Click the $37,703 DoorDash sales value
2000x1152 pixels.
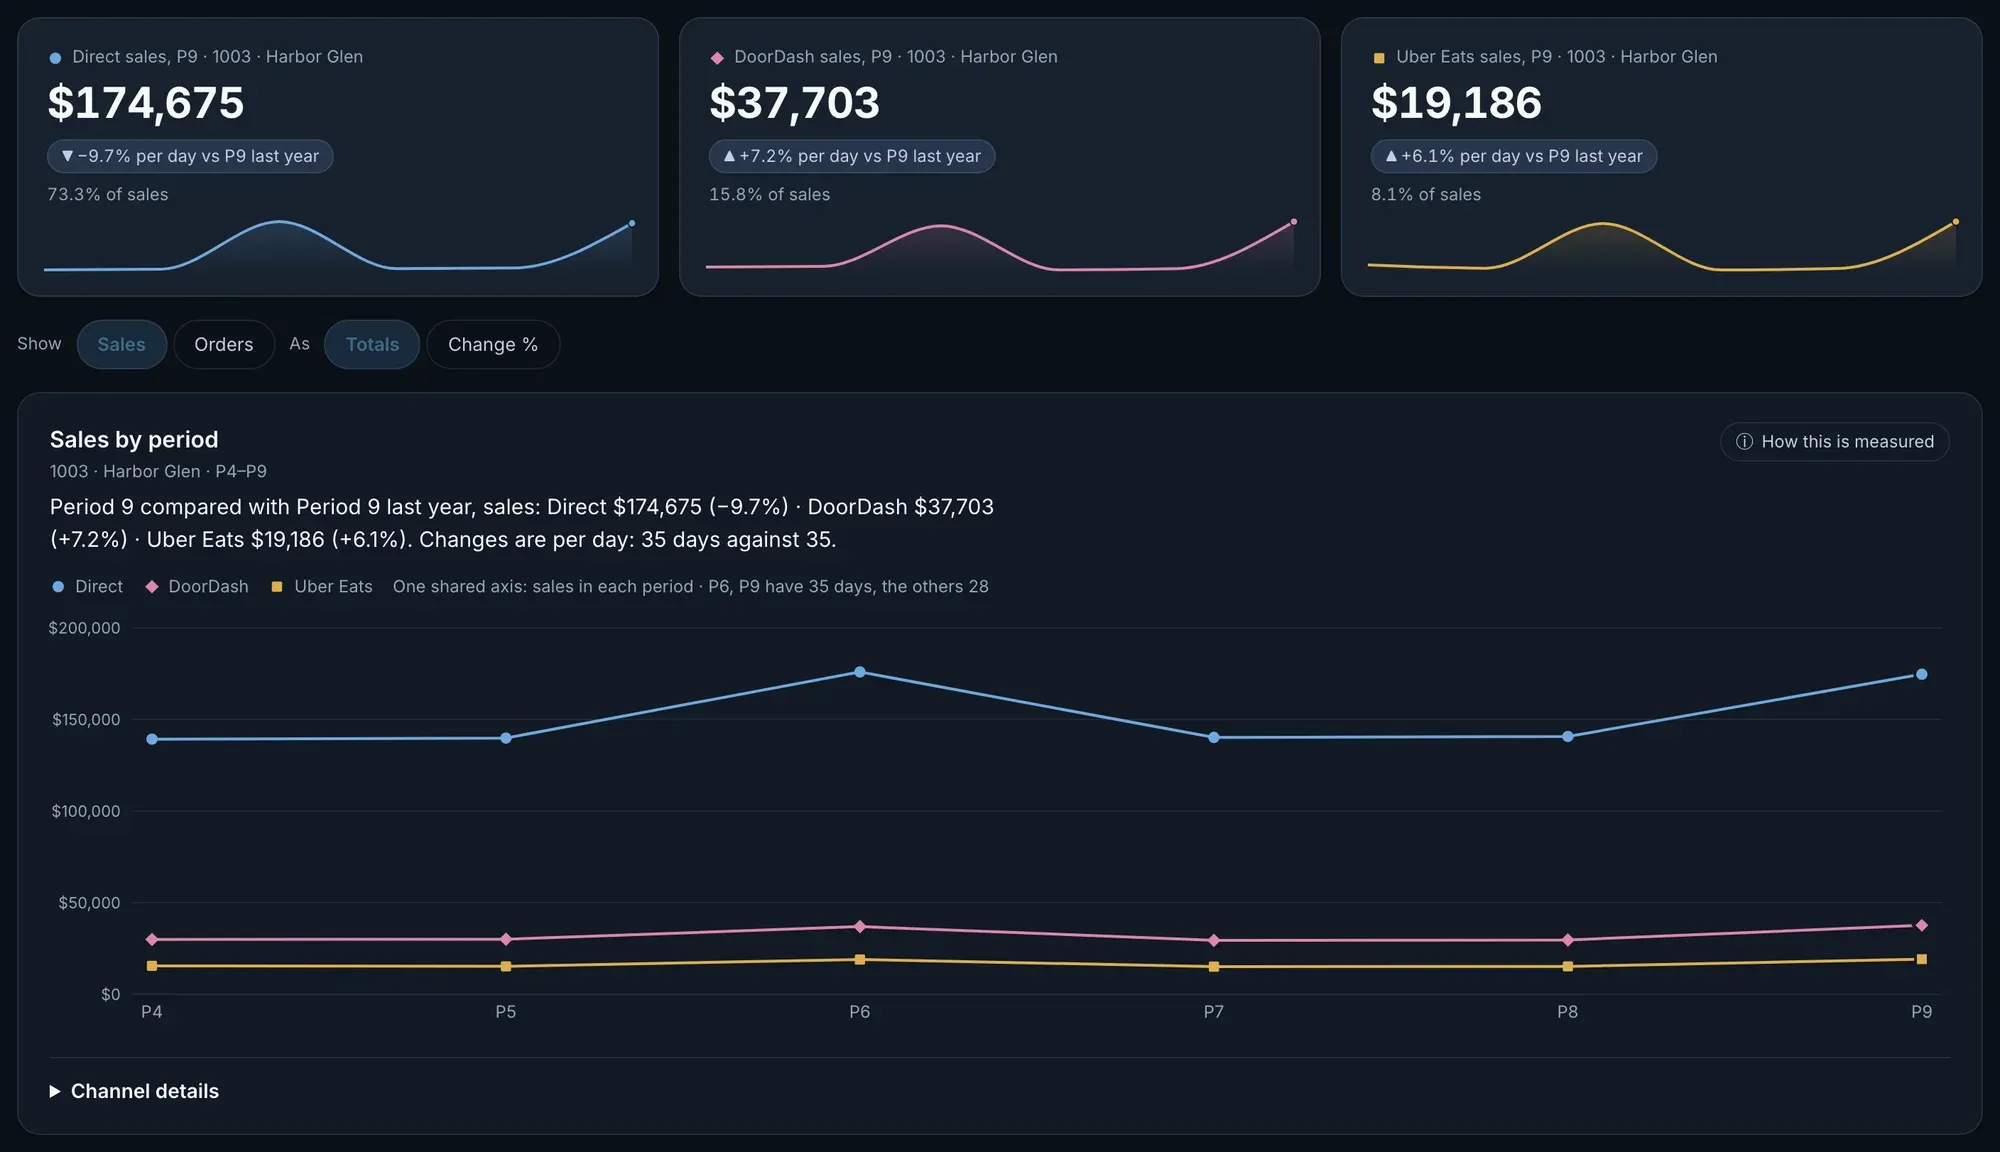tap(794, 103)
